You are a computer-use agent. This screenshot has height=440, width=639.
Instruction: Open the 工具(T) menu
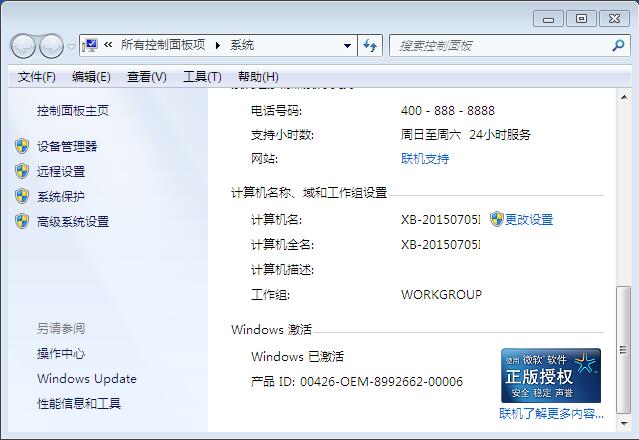(x=202, y=77)
